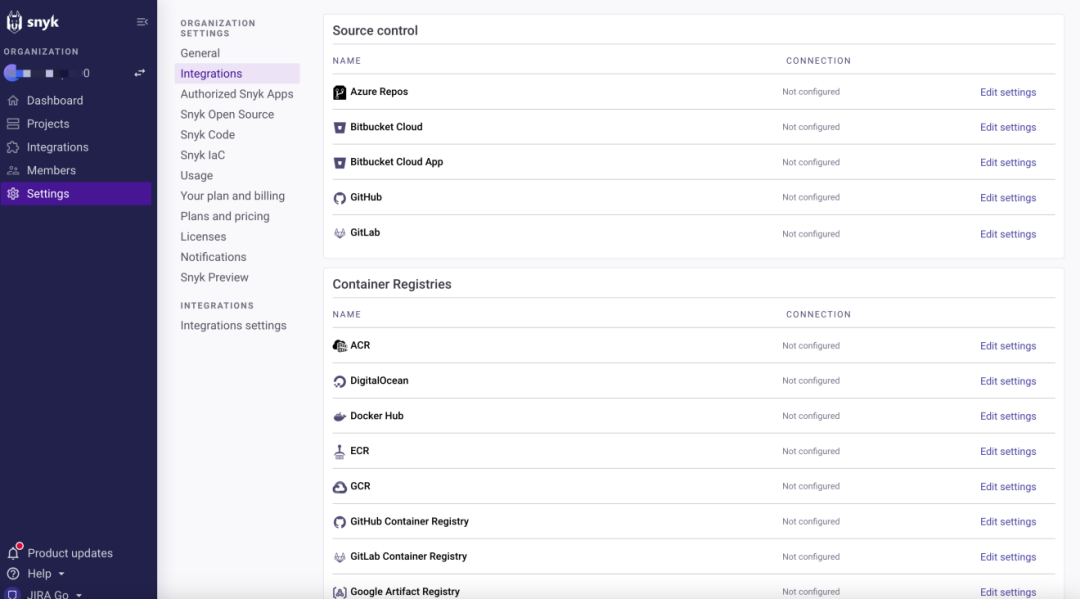Edit settings for GCR
1080x599 pixels.
[1008, 487]
